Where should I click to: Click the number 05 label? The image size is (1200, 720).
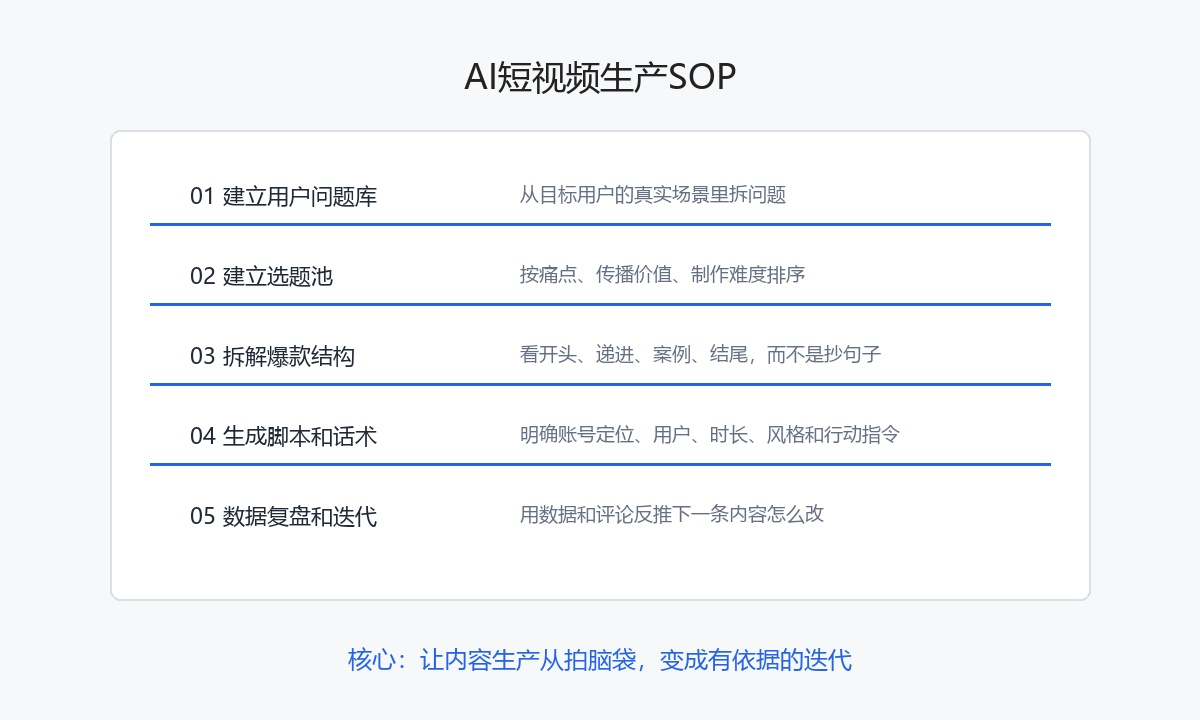[x=203, y=517]
